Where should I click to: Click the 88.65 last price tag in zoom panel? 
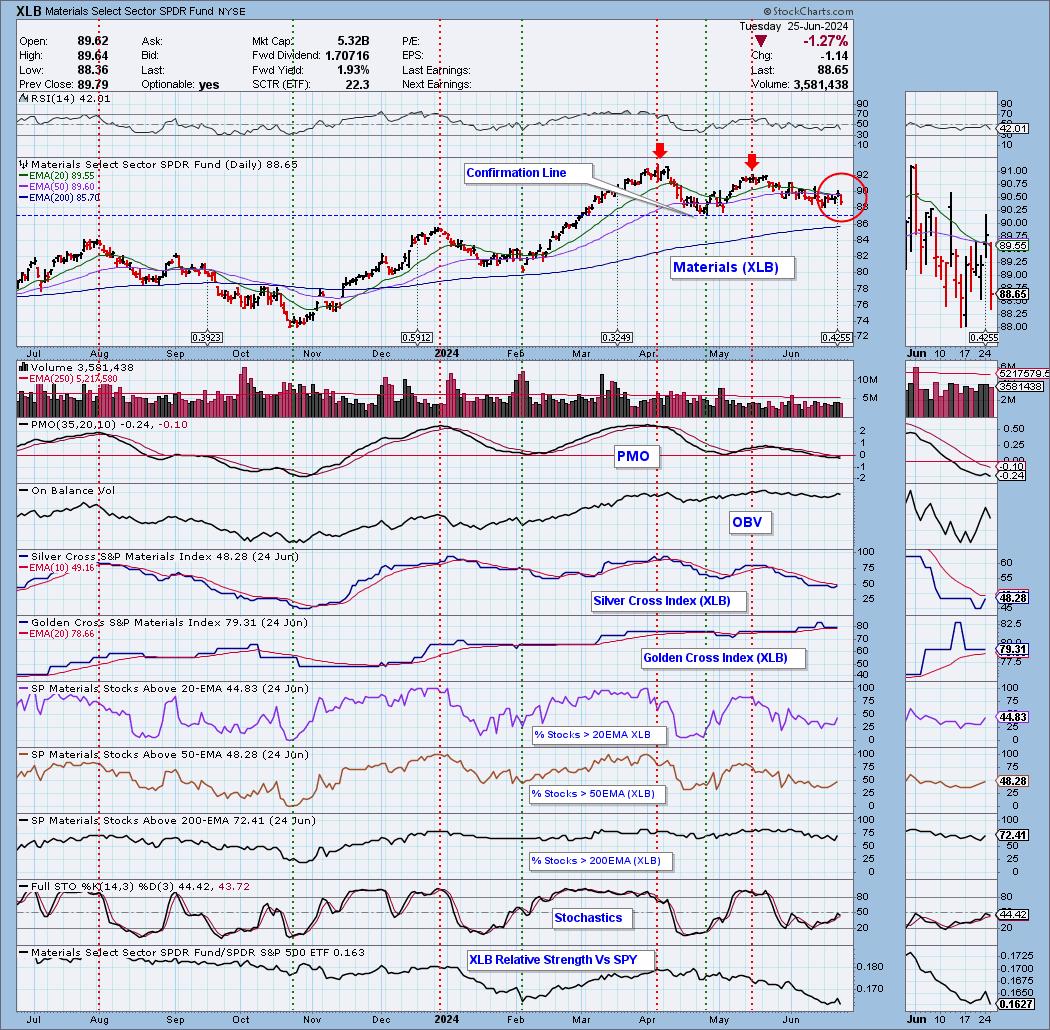[x=1013, y=294]
